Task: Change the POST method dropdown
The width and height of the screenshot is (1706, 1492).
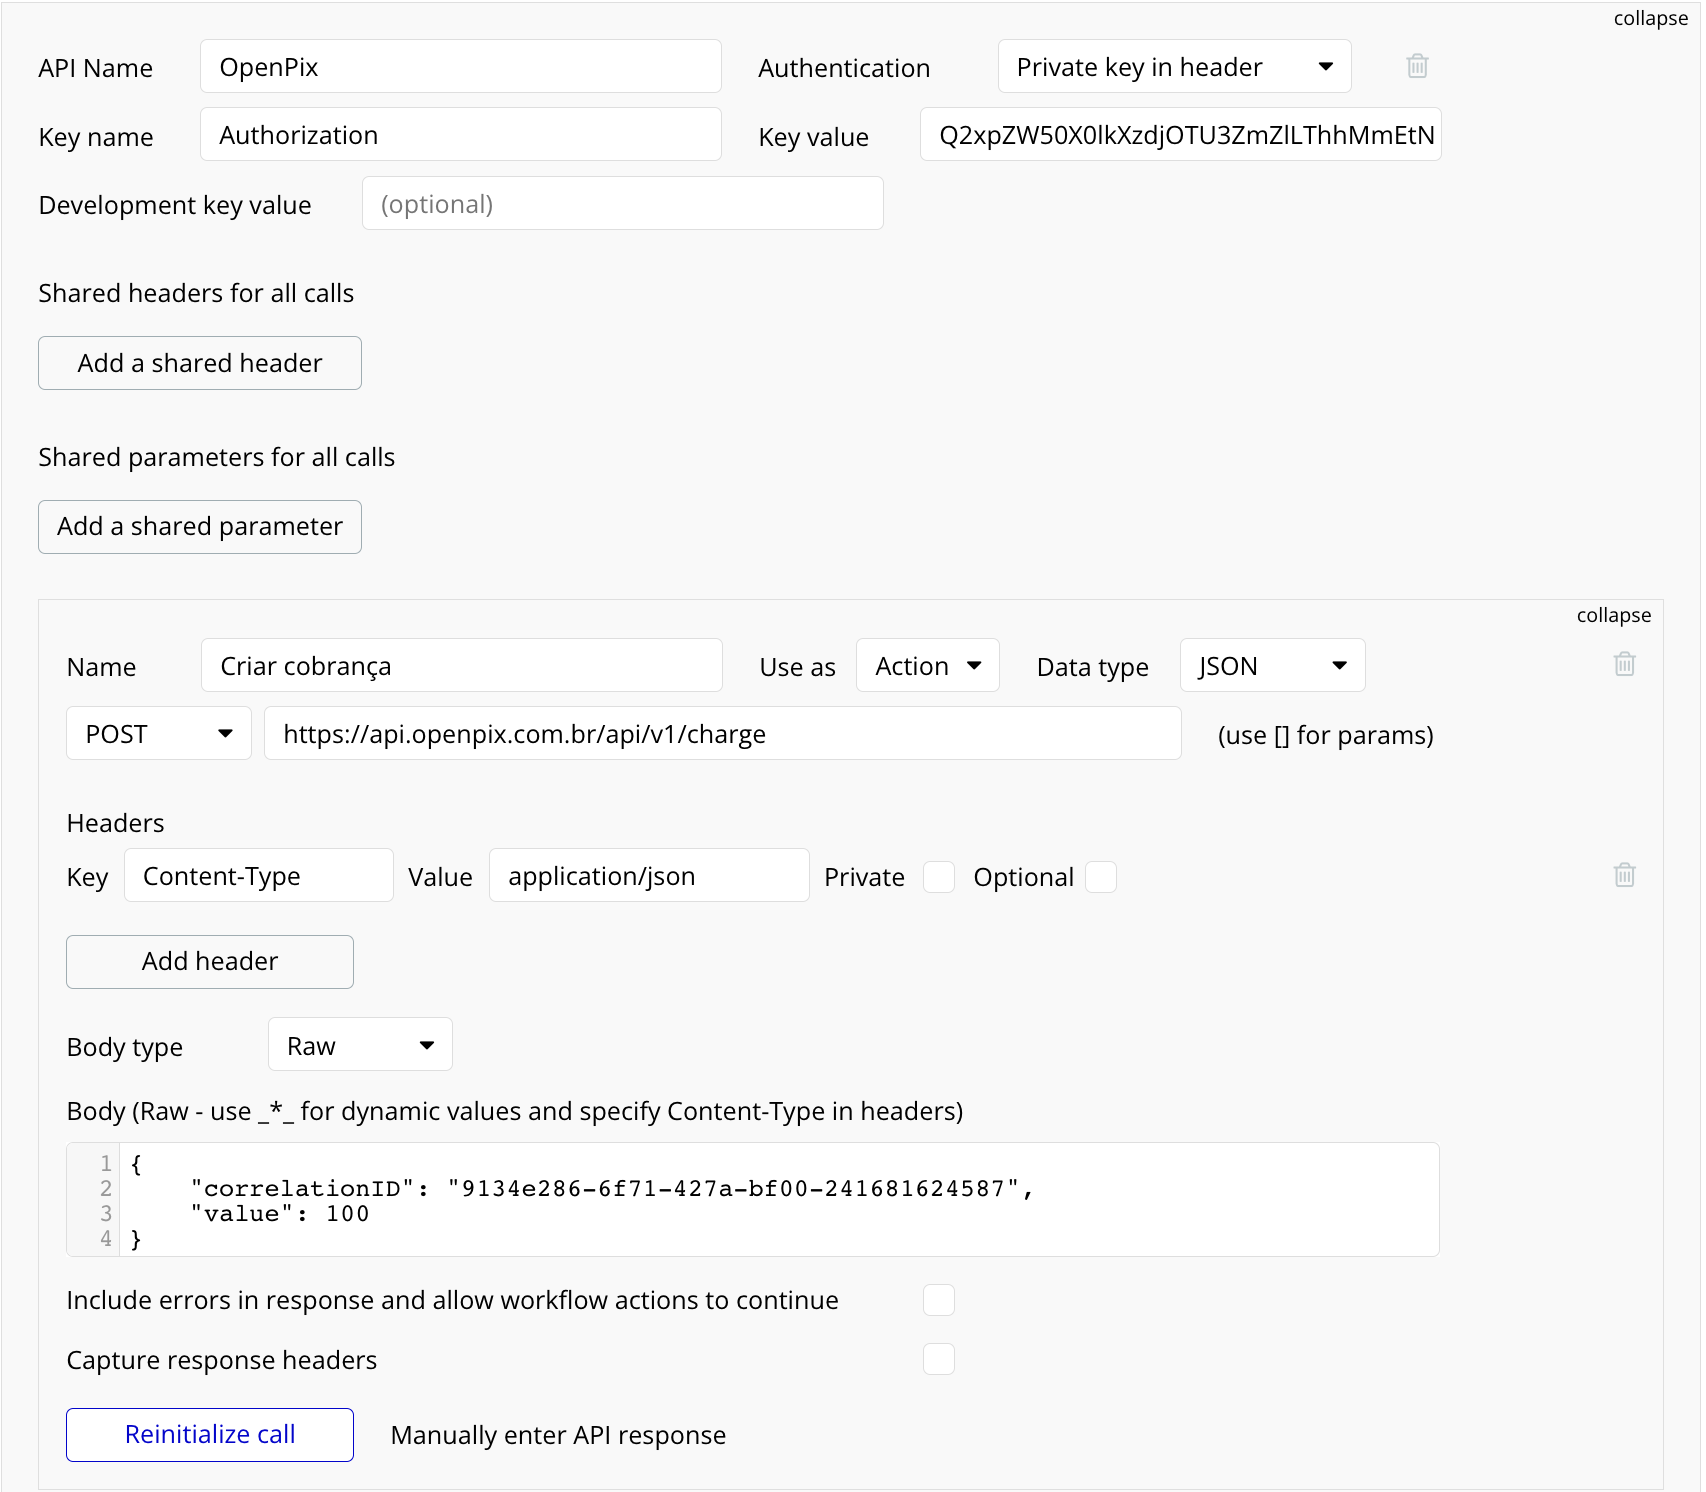Action: click(158, 734)
